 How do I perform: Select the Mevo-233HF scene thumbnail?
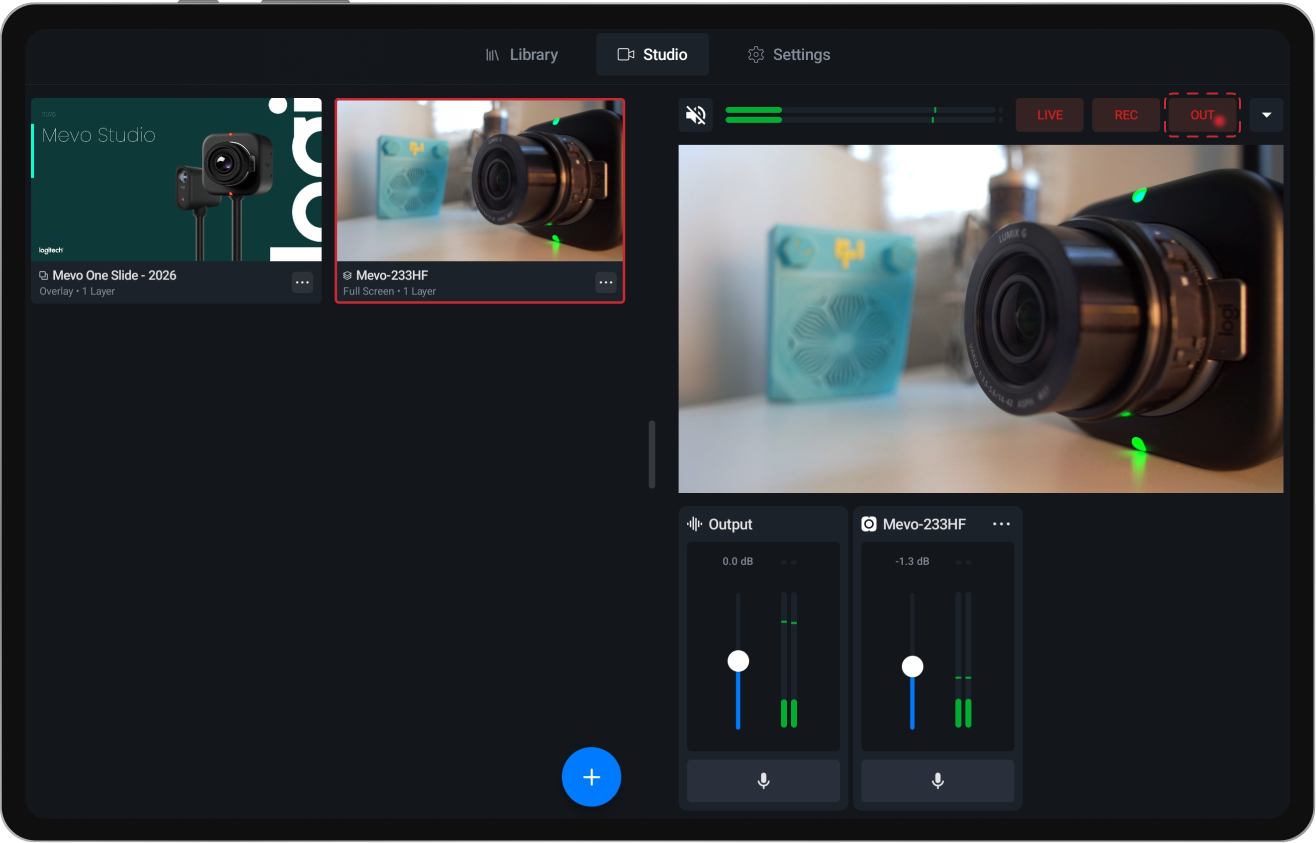tap(479, 181)
